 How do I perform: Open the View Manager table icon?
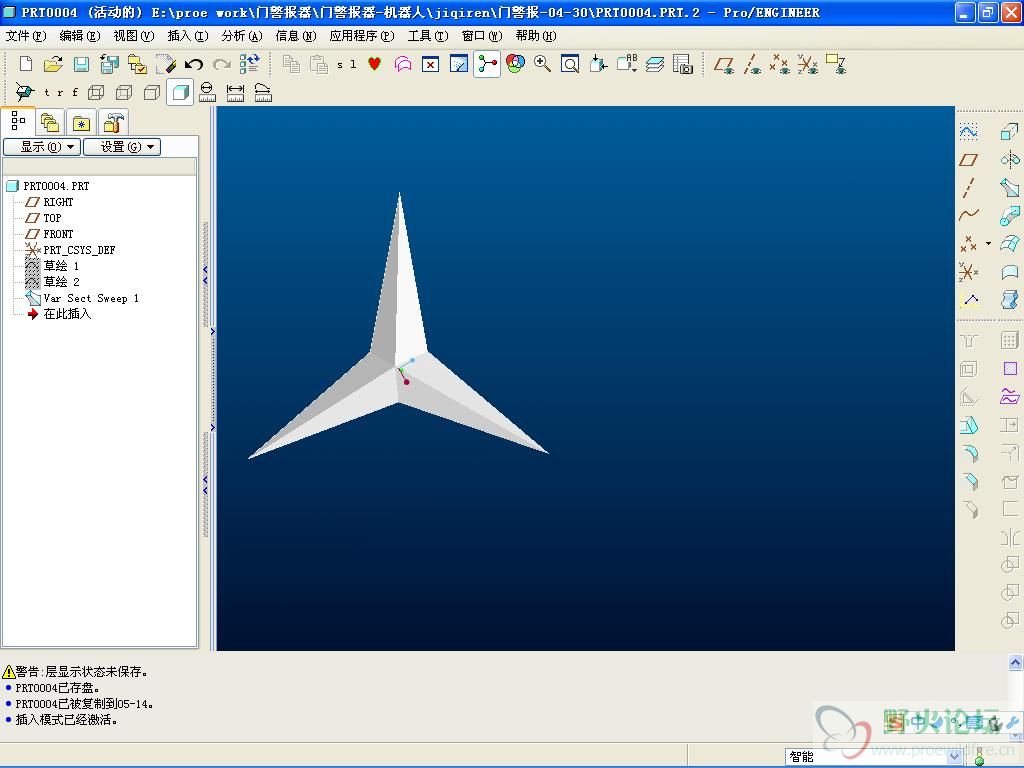click(682, 64)
